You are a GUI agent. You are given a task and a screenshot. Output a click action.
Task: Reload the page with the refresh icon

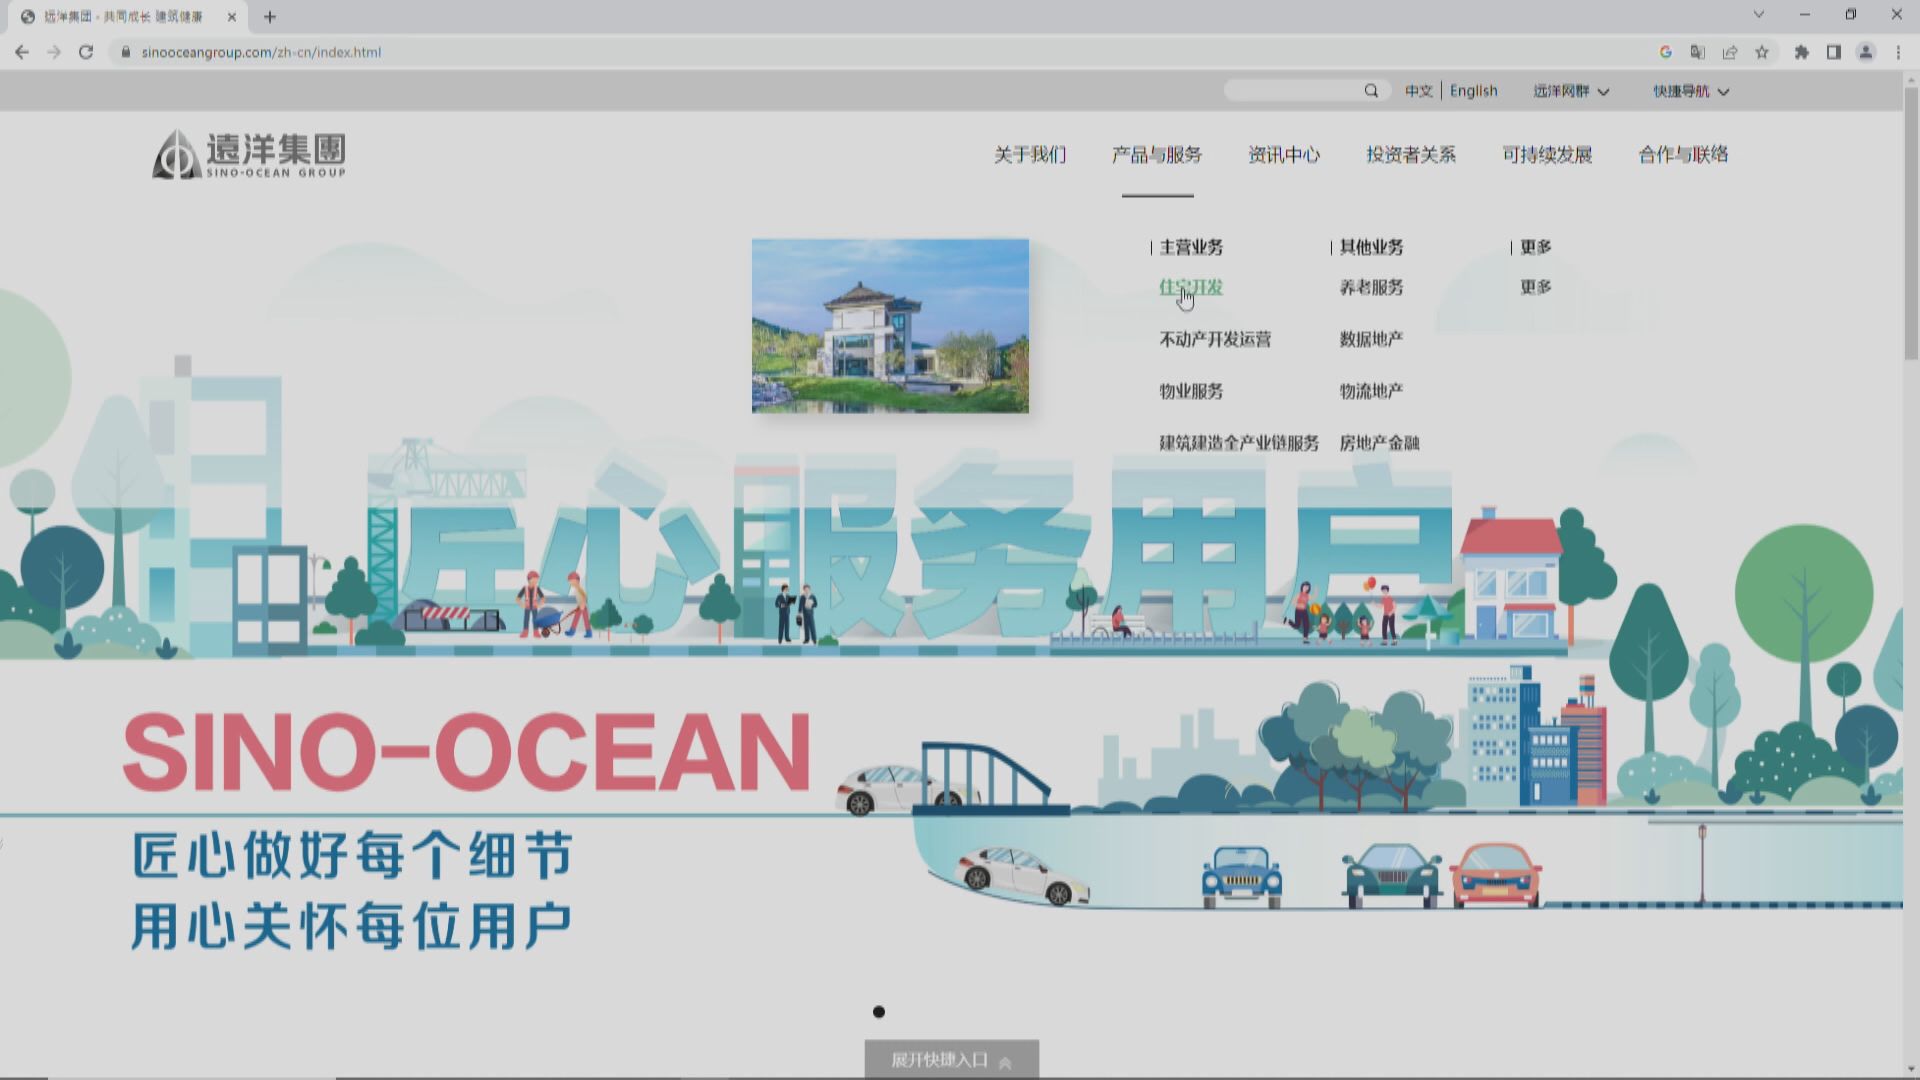(86, 52)
